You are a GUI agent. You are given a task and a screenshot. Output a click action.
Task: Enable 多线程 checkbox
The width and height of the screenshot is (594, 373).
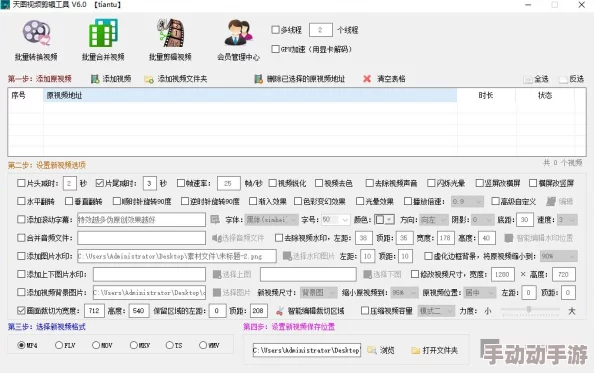coord(275,30)
